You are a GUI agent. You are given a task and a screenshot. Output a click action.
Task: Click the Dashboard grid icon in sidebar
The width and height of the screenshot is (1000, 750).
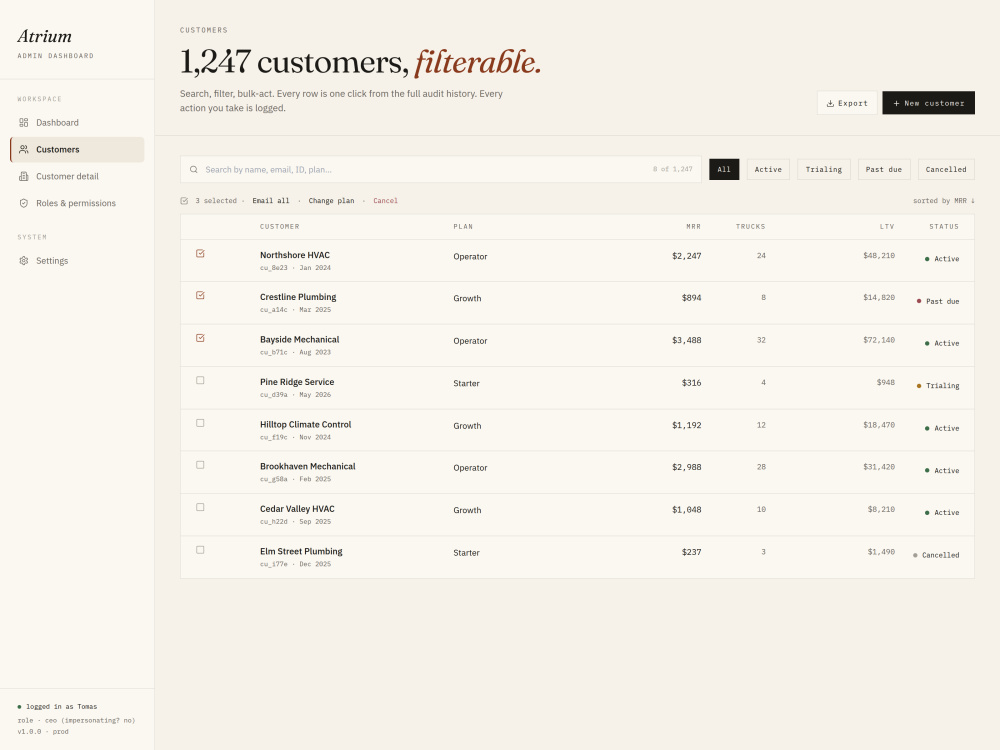tap(24, 122)
